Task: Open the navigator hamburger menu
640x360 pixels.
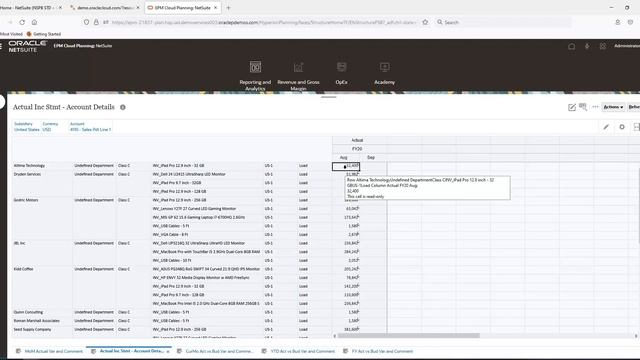Action: (1, 47)
